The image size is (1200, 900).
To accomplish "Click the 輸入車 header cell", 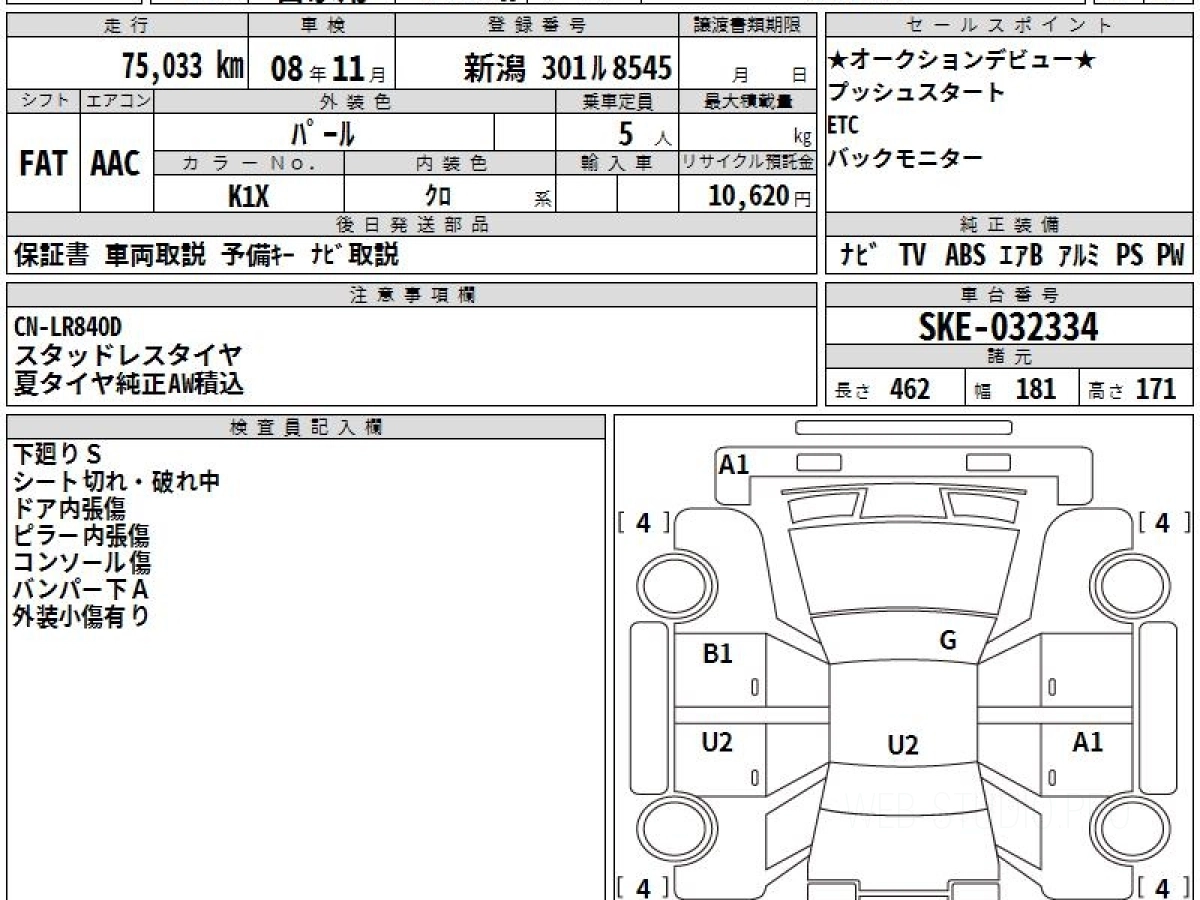I will tap(617, 163).
